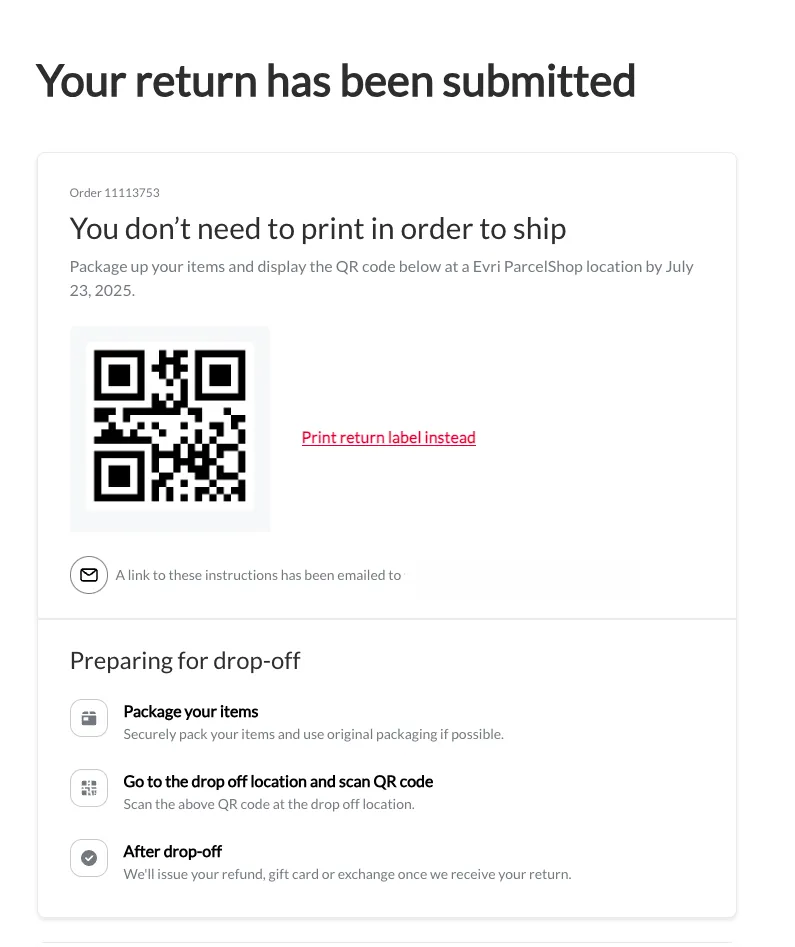Click the Your return has been submitted heading
Image resolution: width=795 pixels, height=947 pixels.
336,80
